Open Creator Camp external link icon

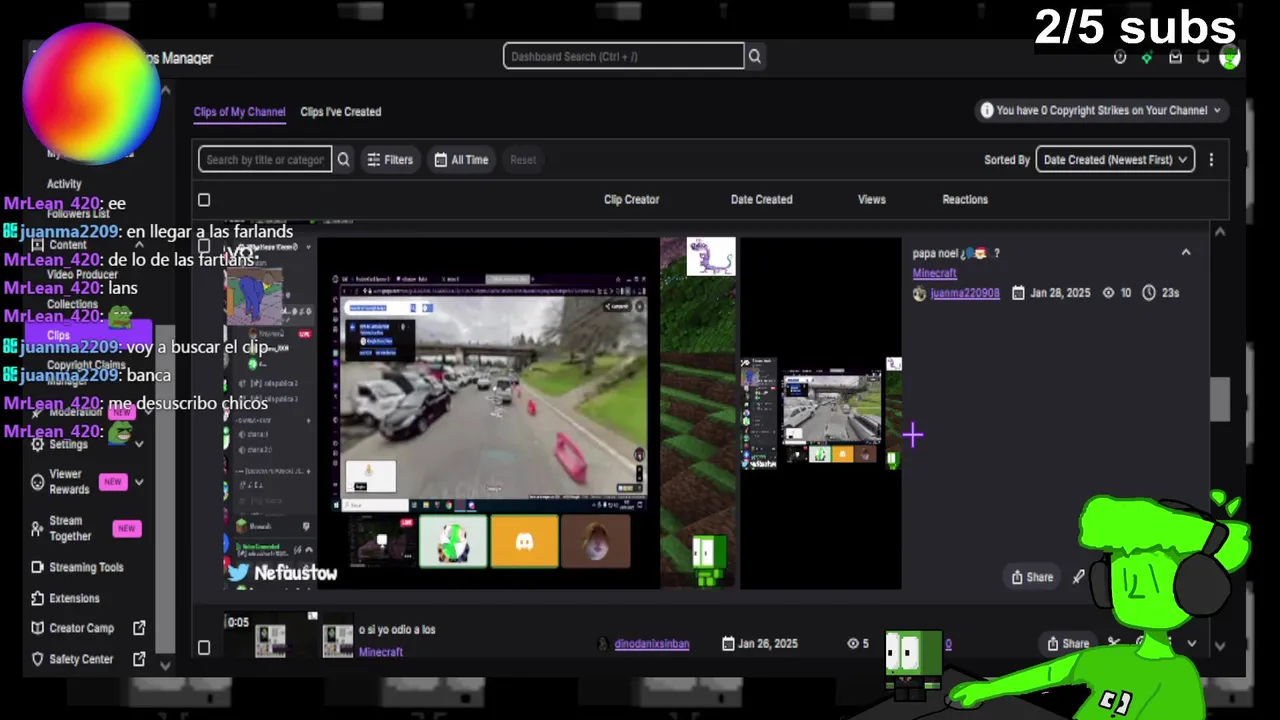pos(139,628)
